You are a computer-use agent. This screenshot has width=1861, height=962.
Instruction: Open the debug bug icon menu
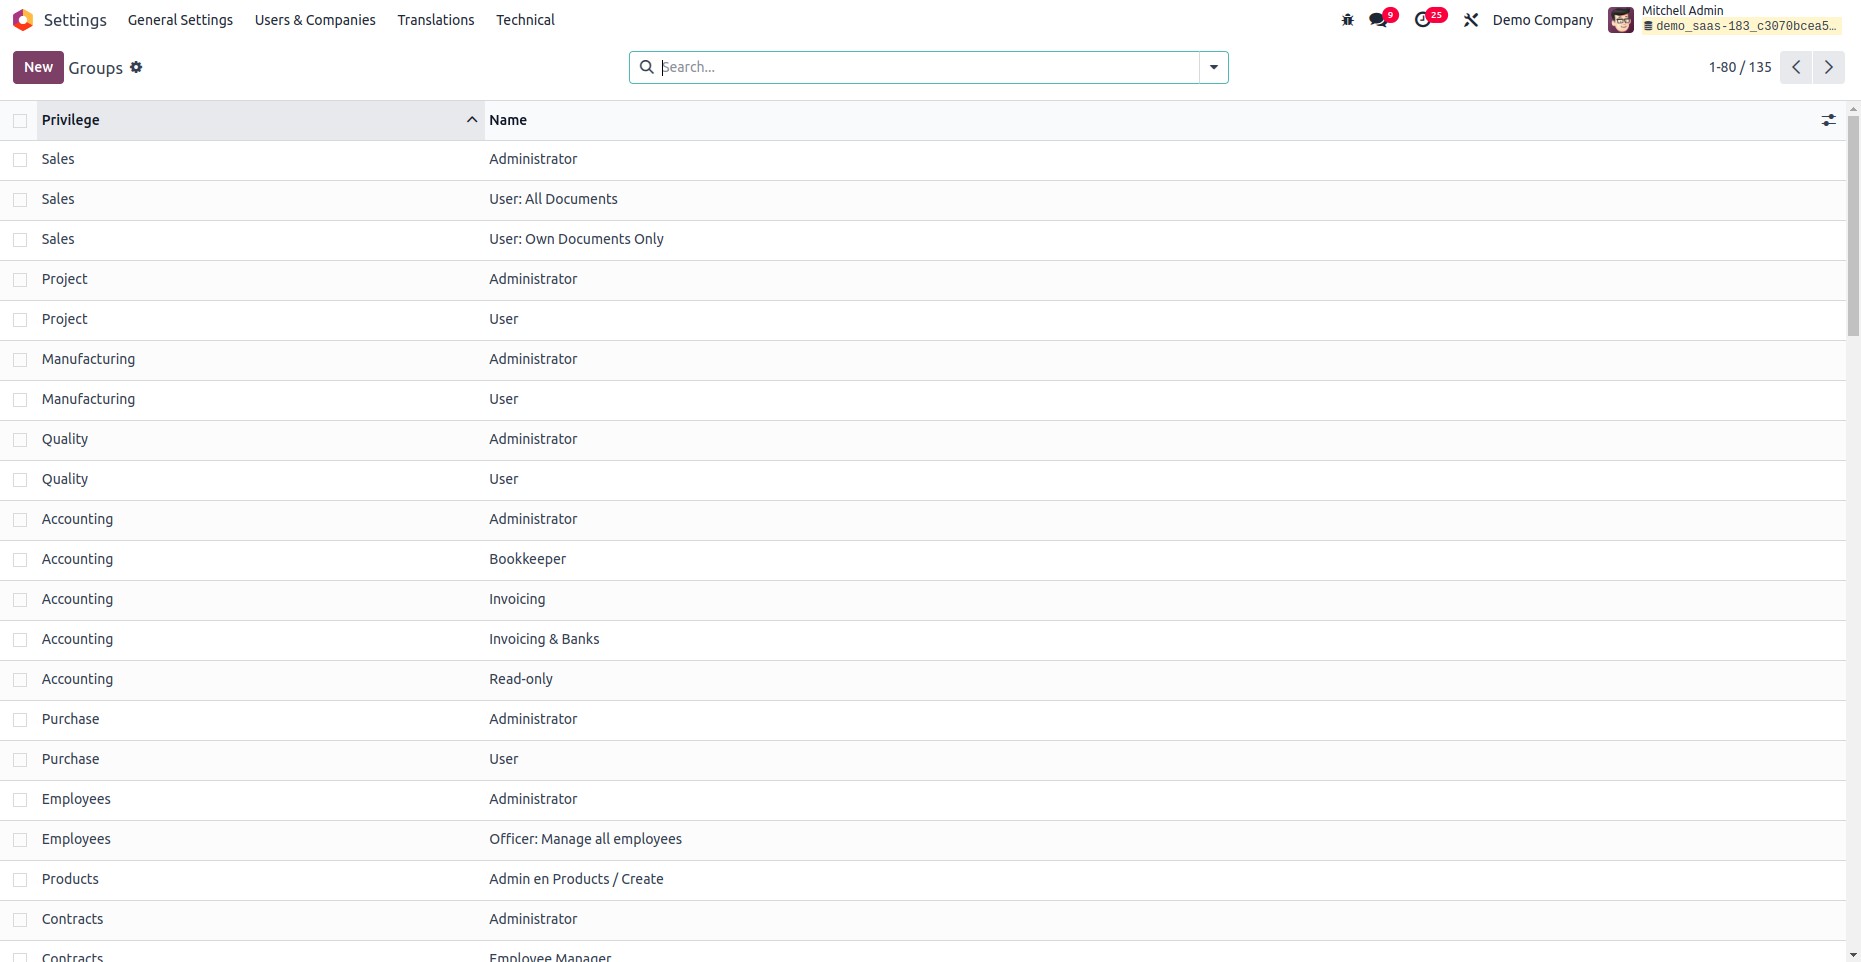1347,20
